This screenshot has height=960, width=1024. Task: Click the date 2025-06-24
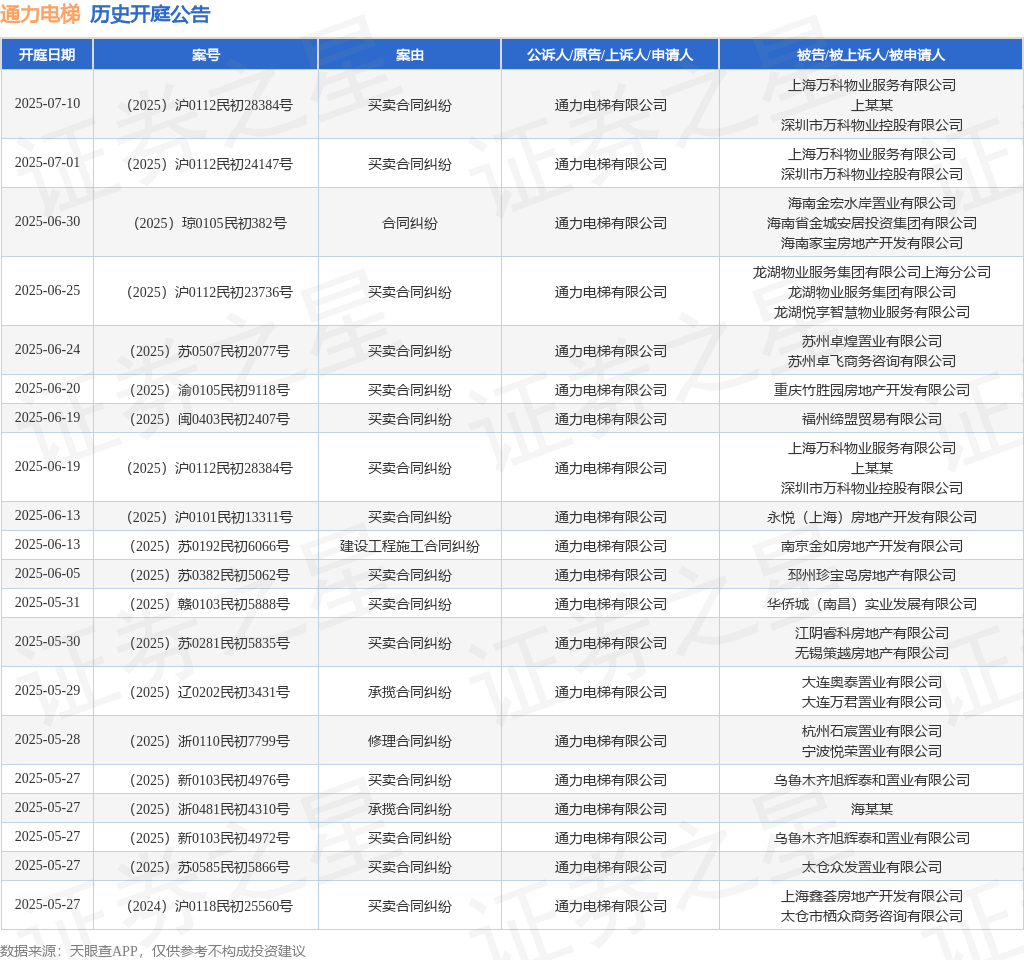pos(47,349)
